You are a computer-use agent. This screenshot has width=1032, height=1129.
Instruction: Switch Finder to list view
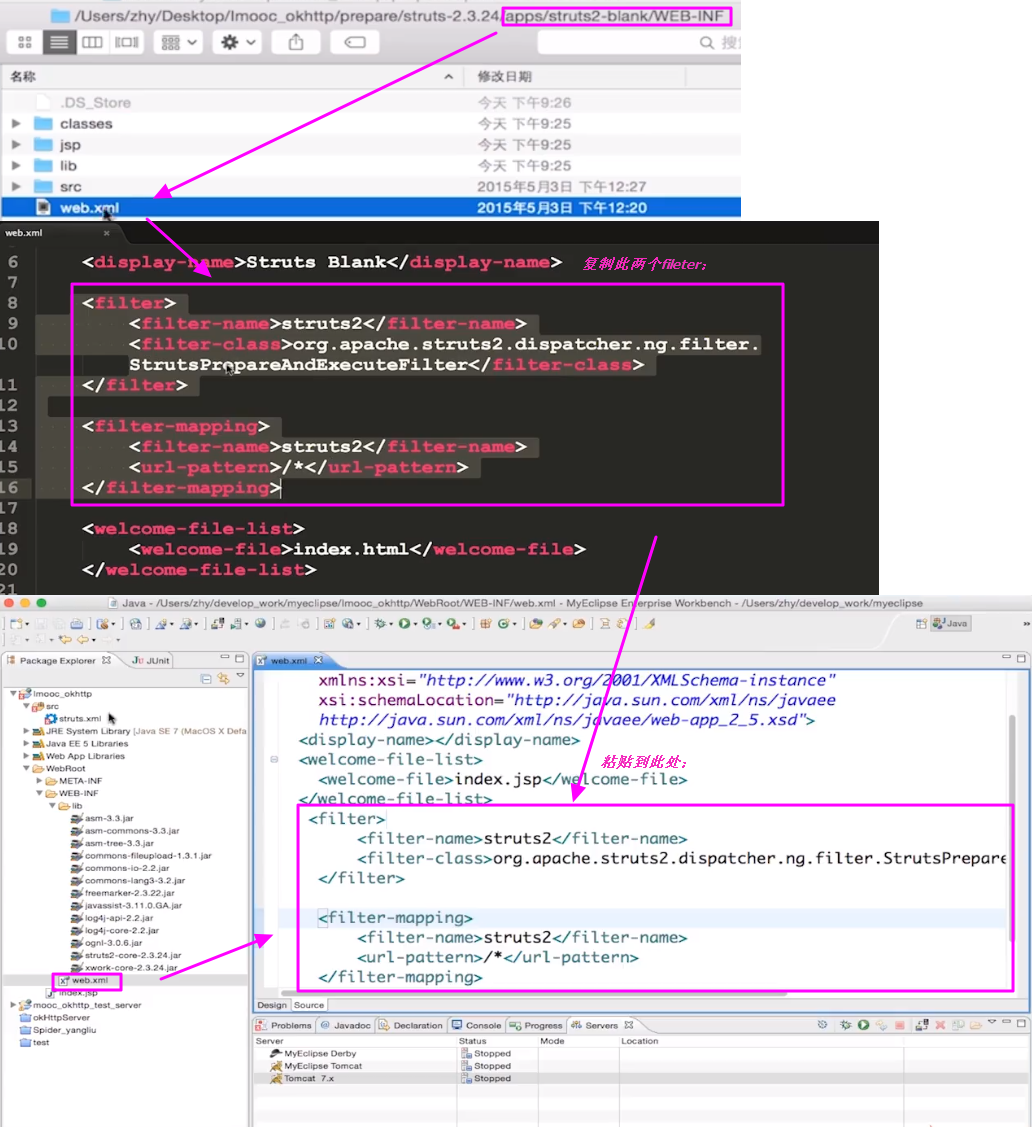(x=59, y=42)
